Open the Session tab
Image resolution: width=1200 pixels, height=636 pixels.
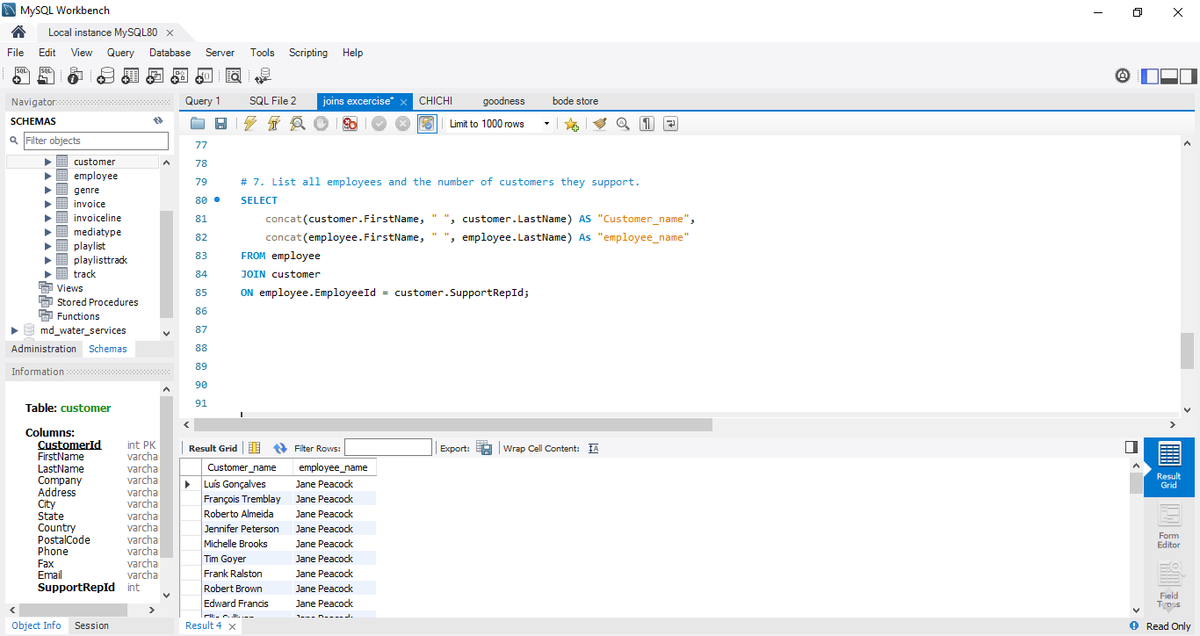[x=91, y=626]
